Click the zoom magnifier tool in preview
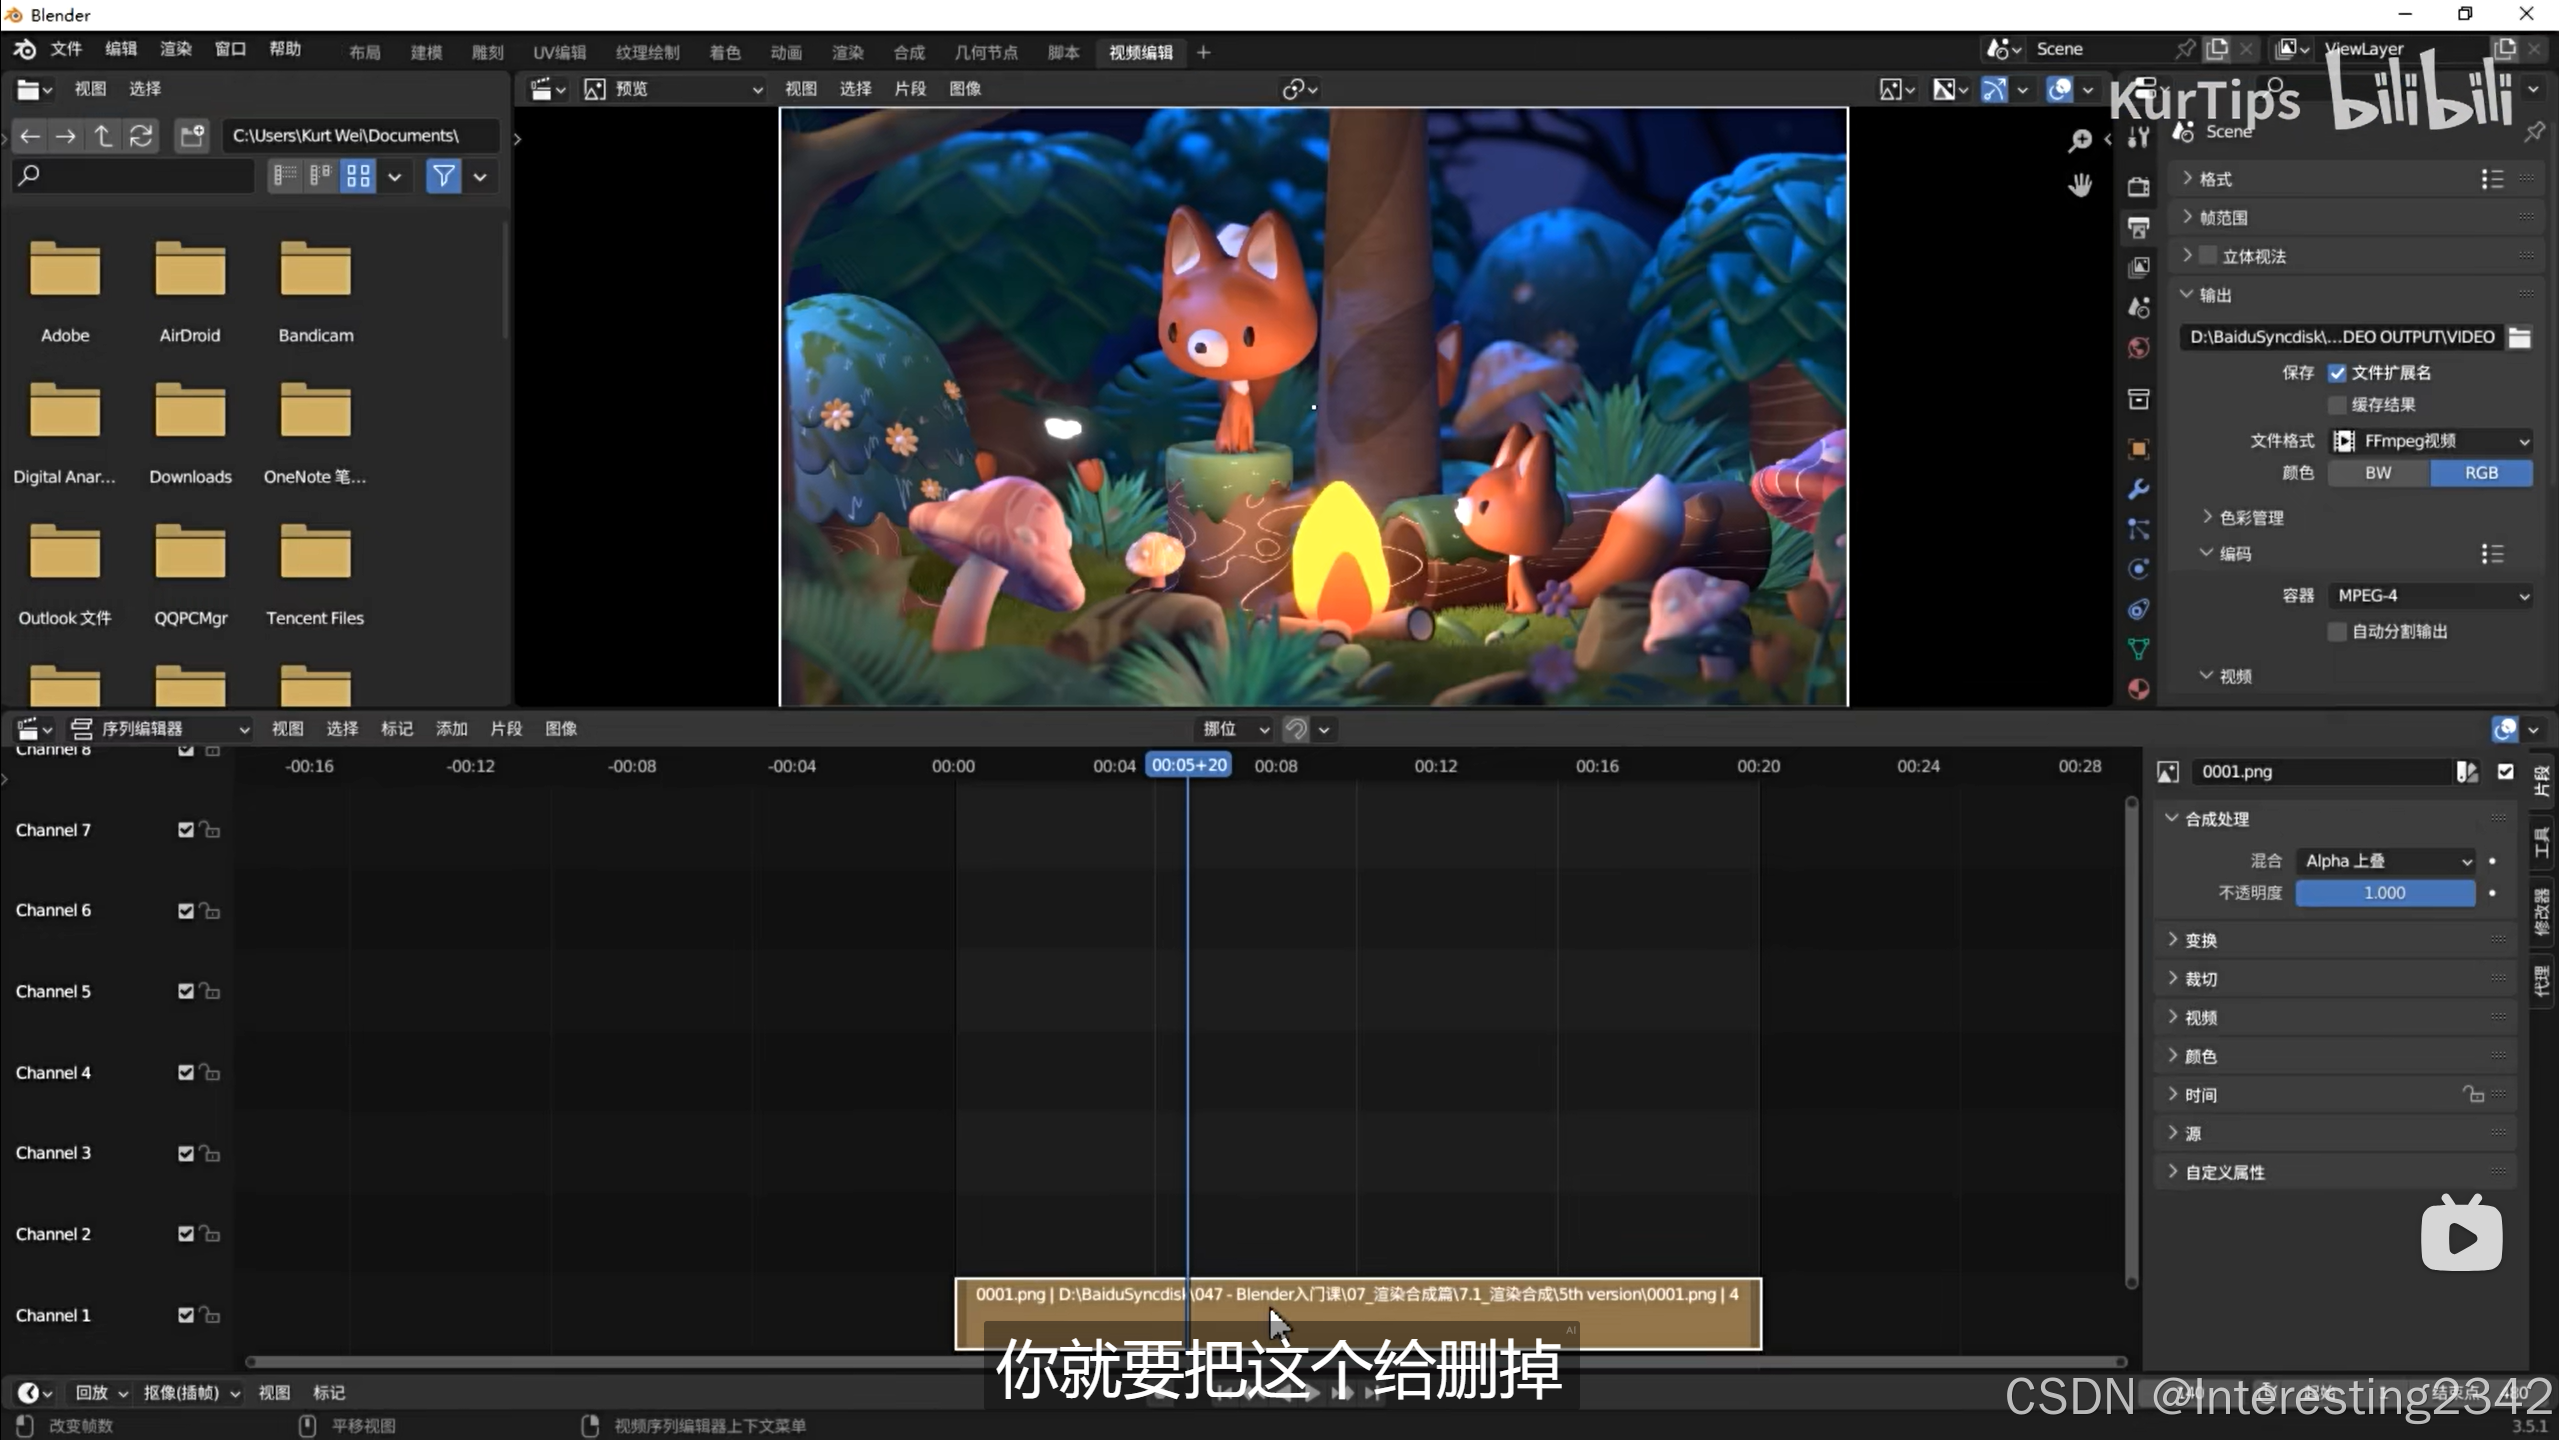Viewport: 2559px width, 1440px height. pos(2080,140)
